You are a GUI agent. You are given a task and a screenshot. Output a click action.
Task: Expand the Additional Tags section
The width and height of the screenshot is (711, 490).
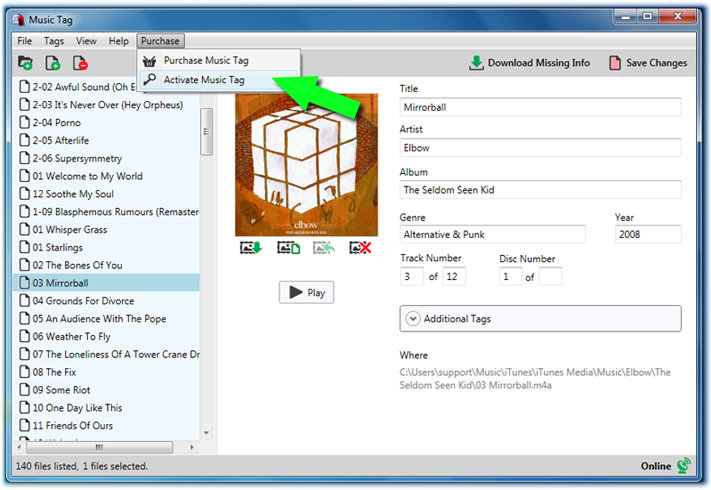[x=540, y=319]
